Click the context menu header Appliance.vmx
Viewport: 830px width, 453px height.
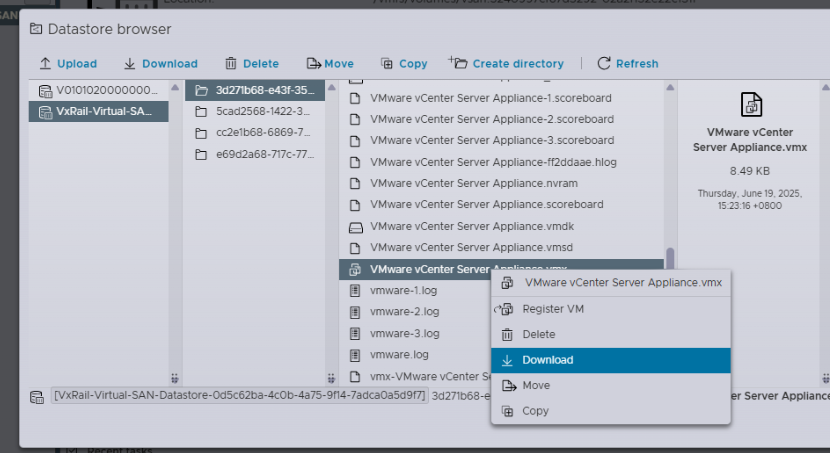pyautogui.click(x=611, y=283)
